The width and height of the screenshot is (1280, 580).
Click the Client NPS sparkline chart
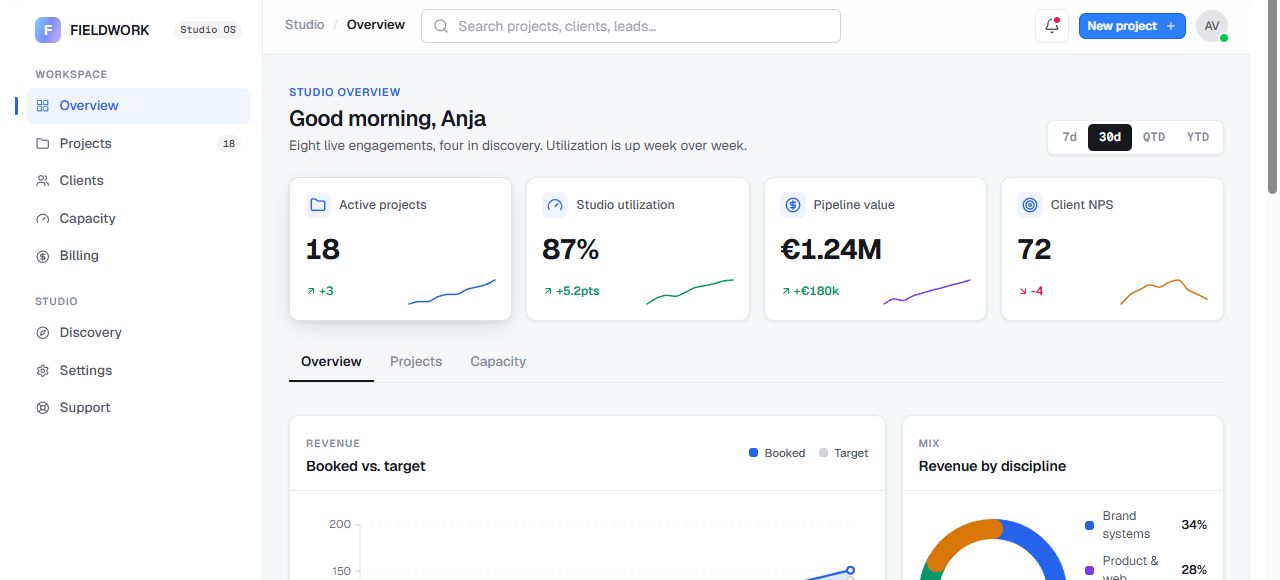tap(1164, 291)
